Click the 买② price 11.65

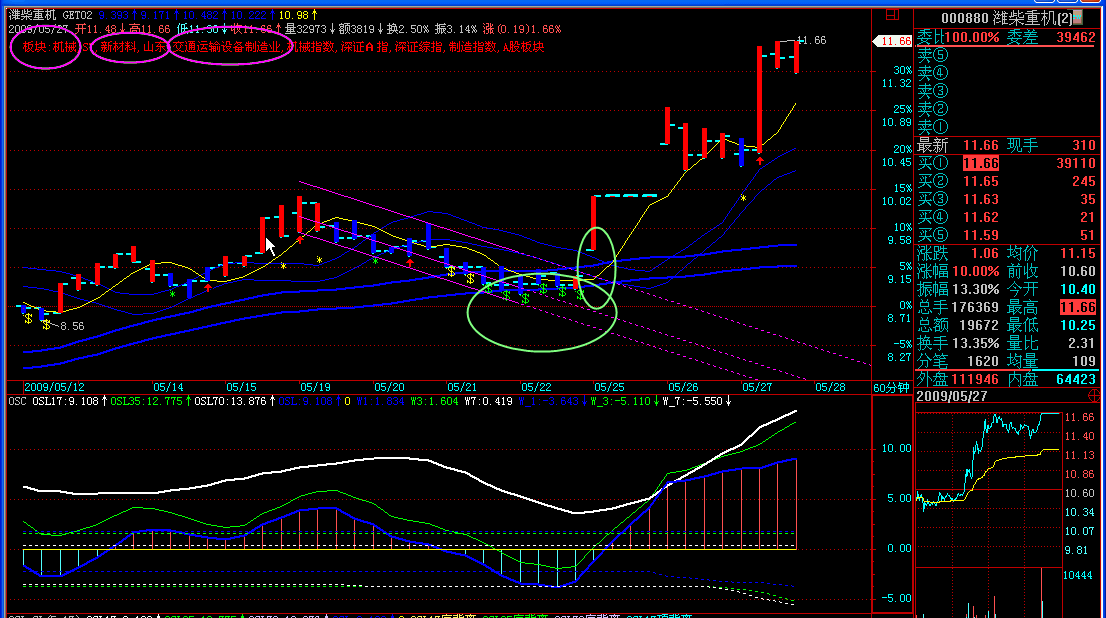tap(981, 181)
